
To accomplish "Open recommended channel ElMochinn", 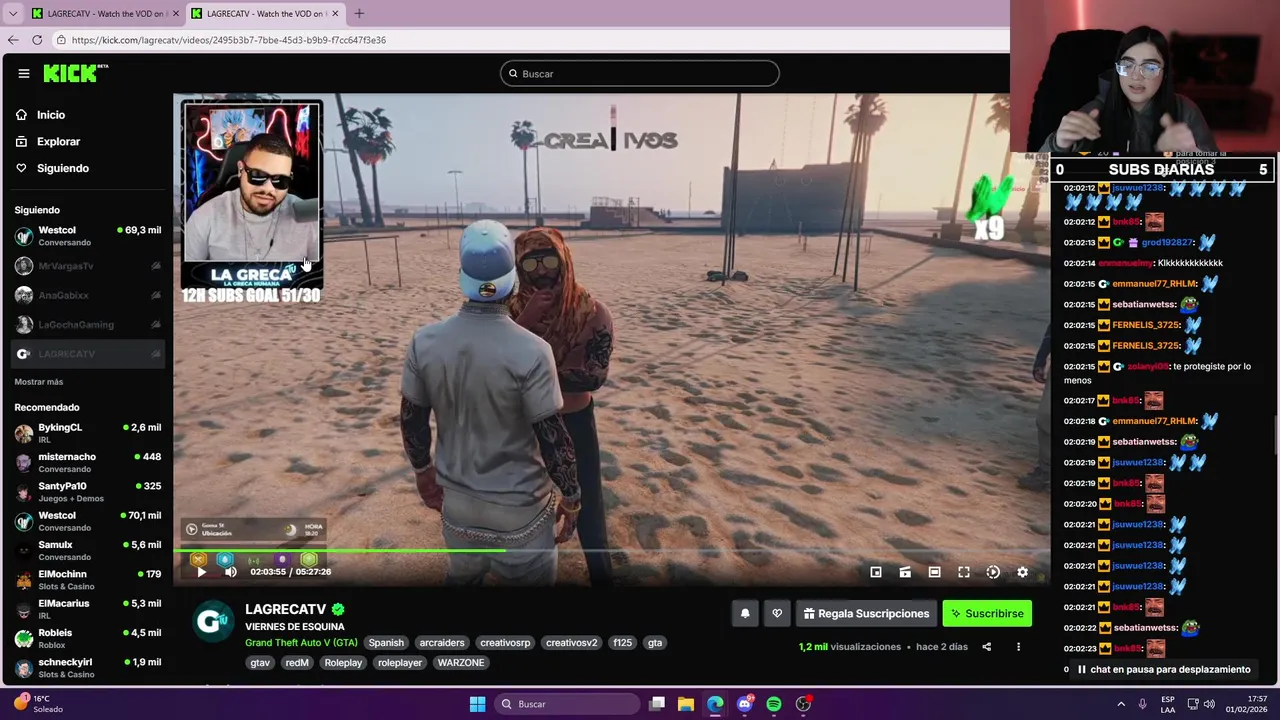I will pos(88,580).
